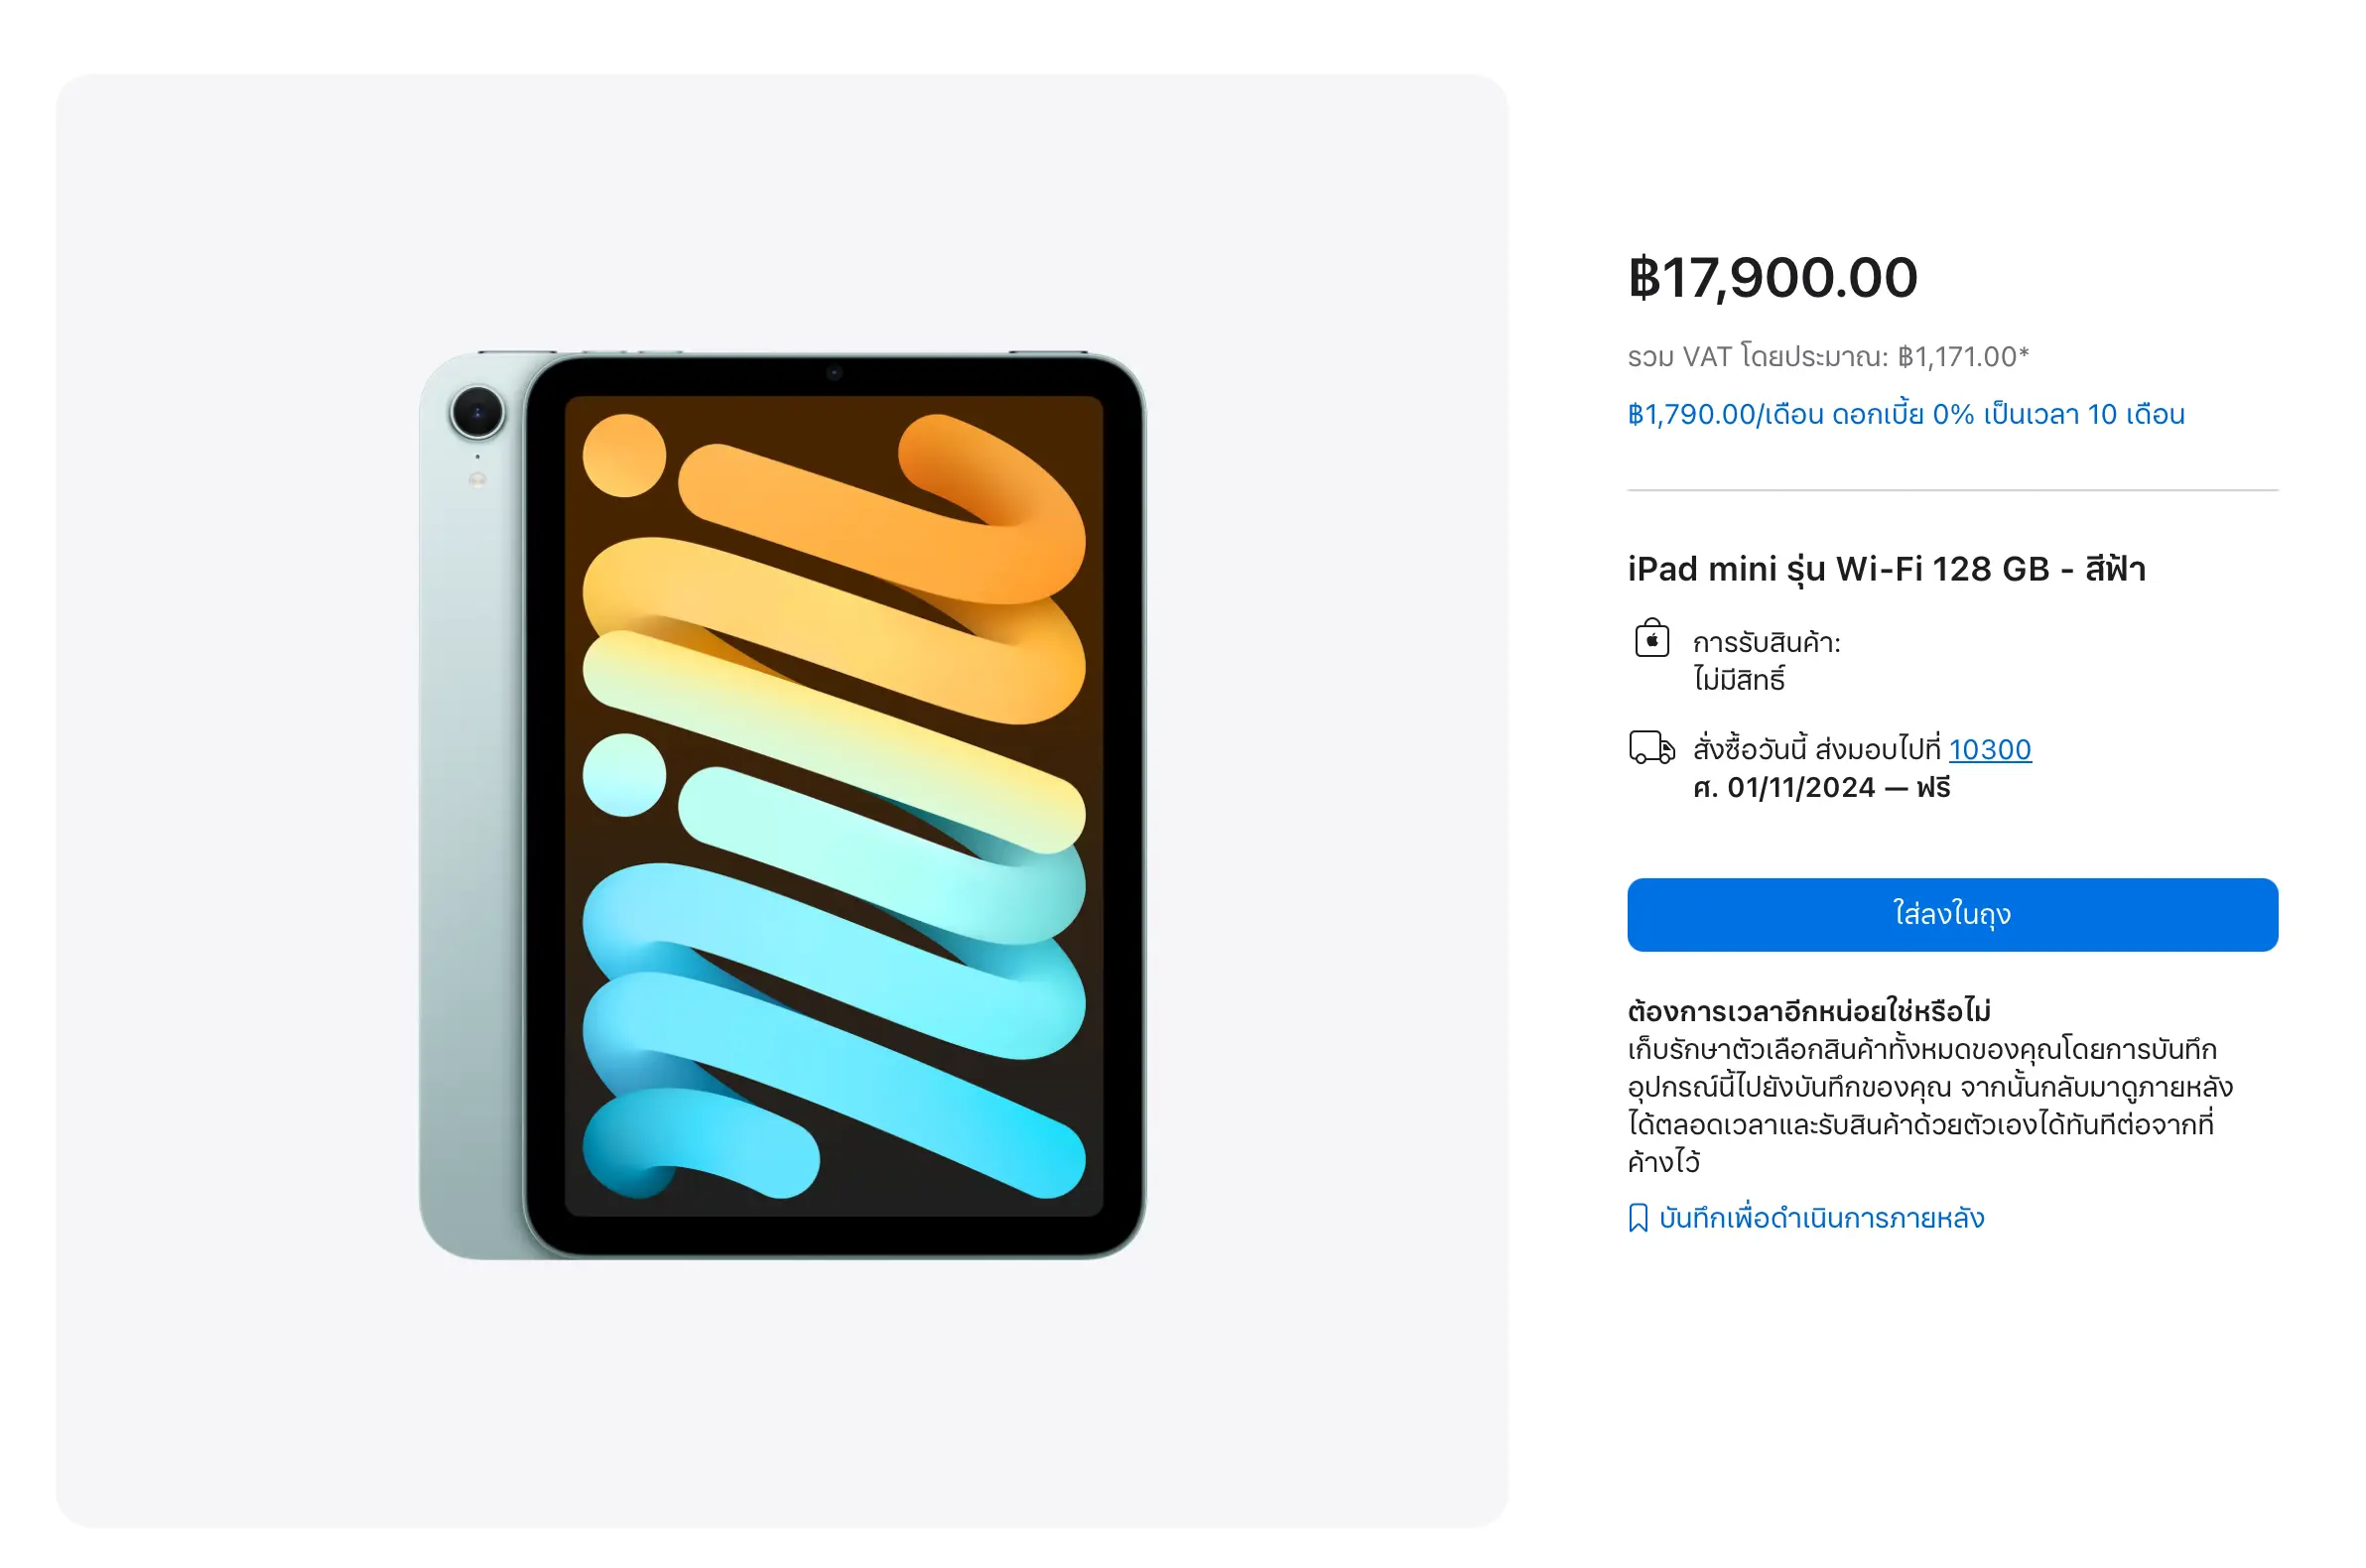Screen dimensions: 2366x1568
Task: Open the 10300 postal code link
Action: [x=1989, y=749]
